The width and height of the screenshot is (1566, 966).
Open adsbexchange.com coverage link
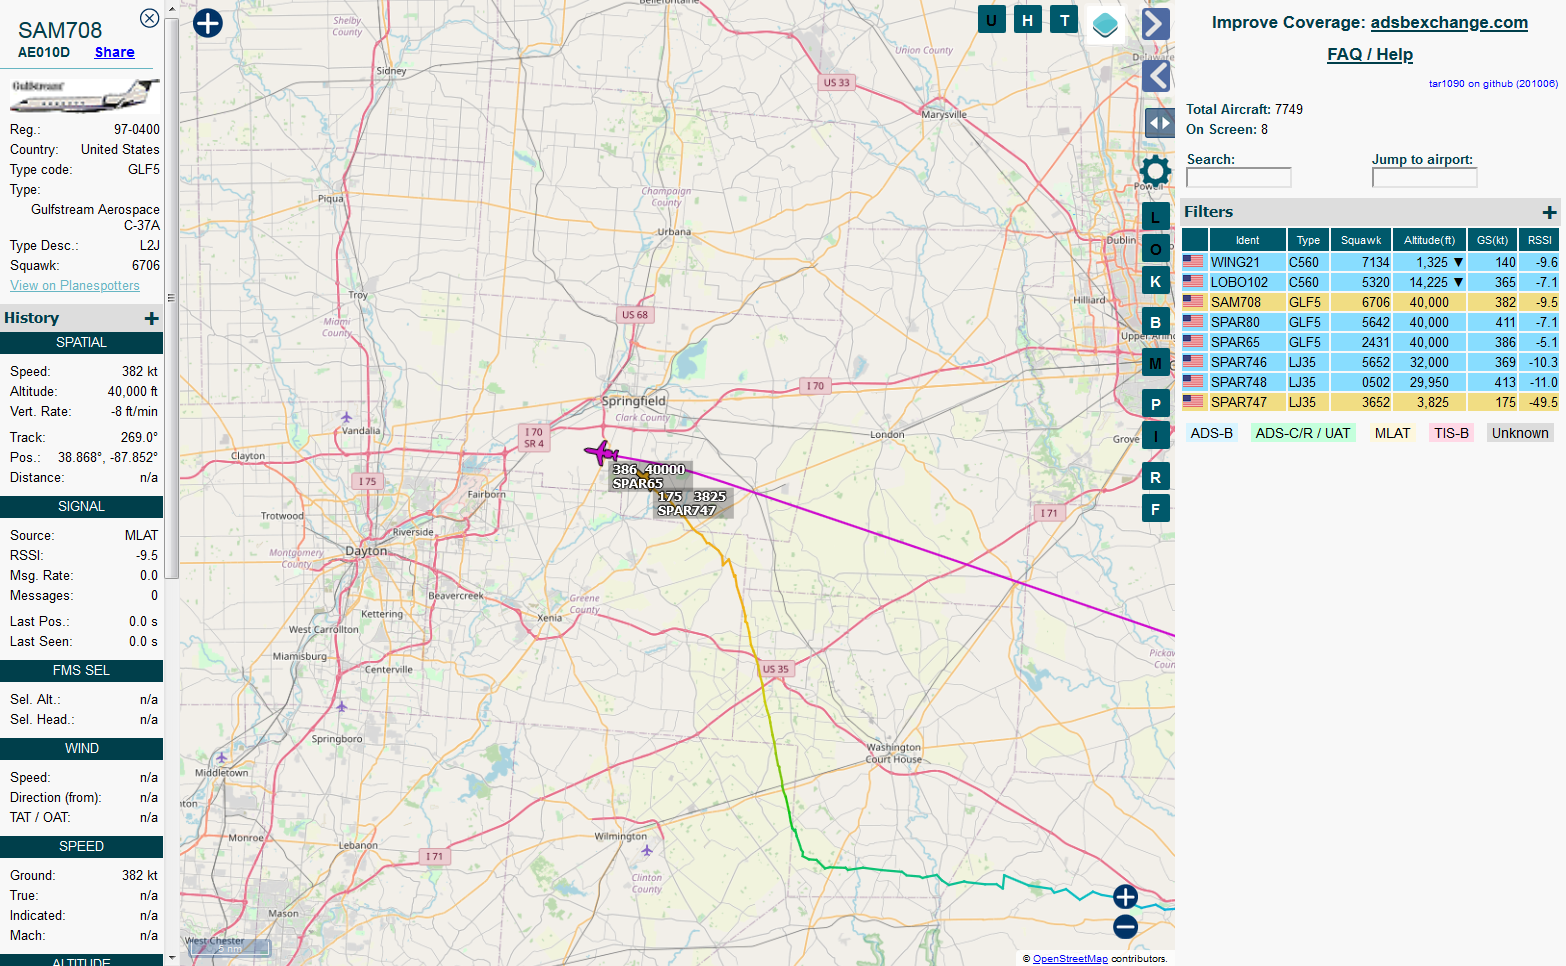(x=1449, y=22)
